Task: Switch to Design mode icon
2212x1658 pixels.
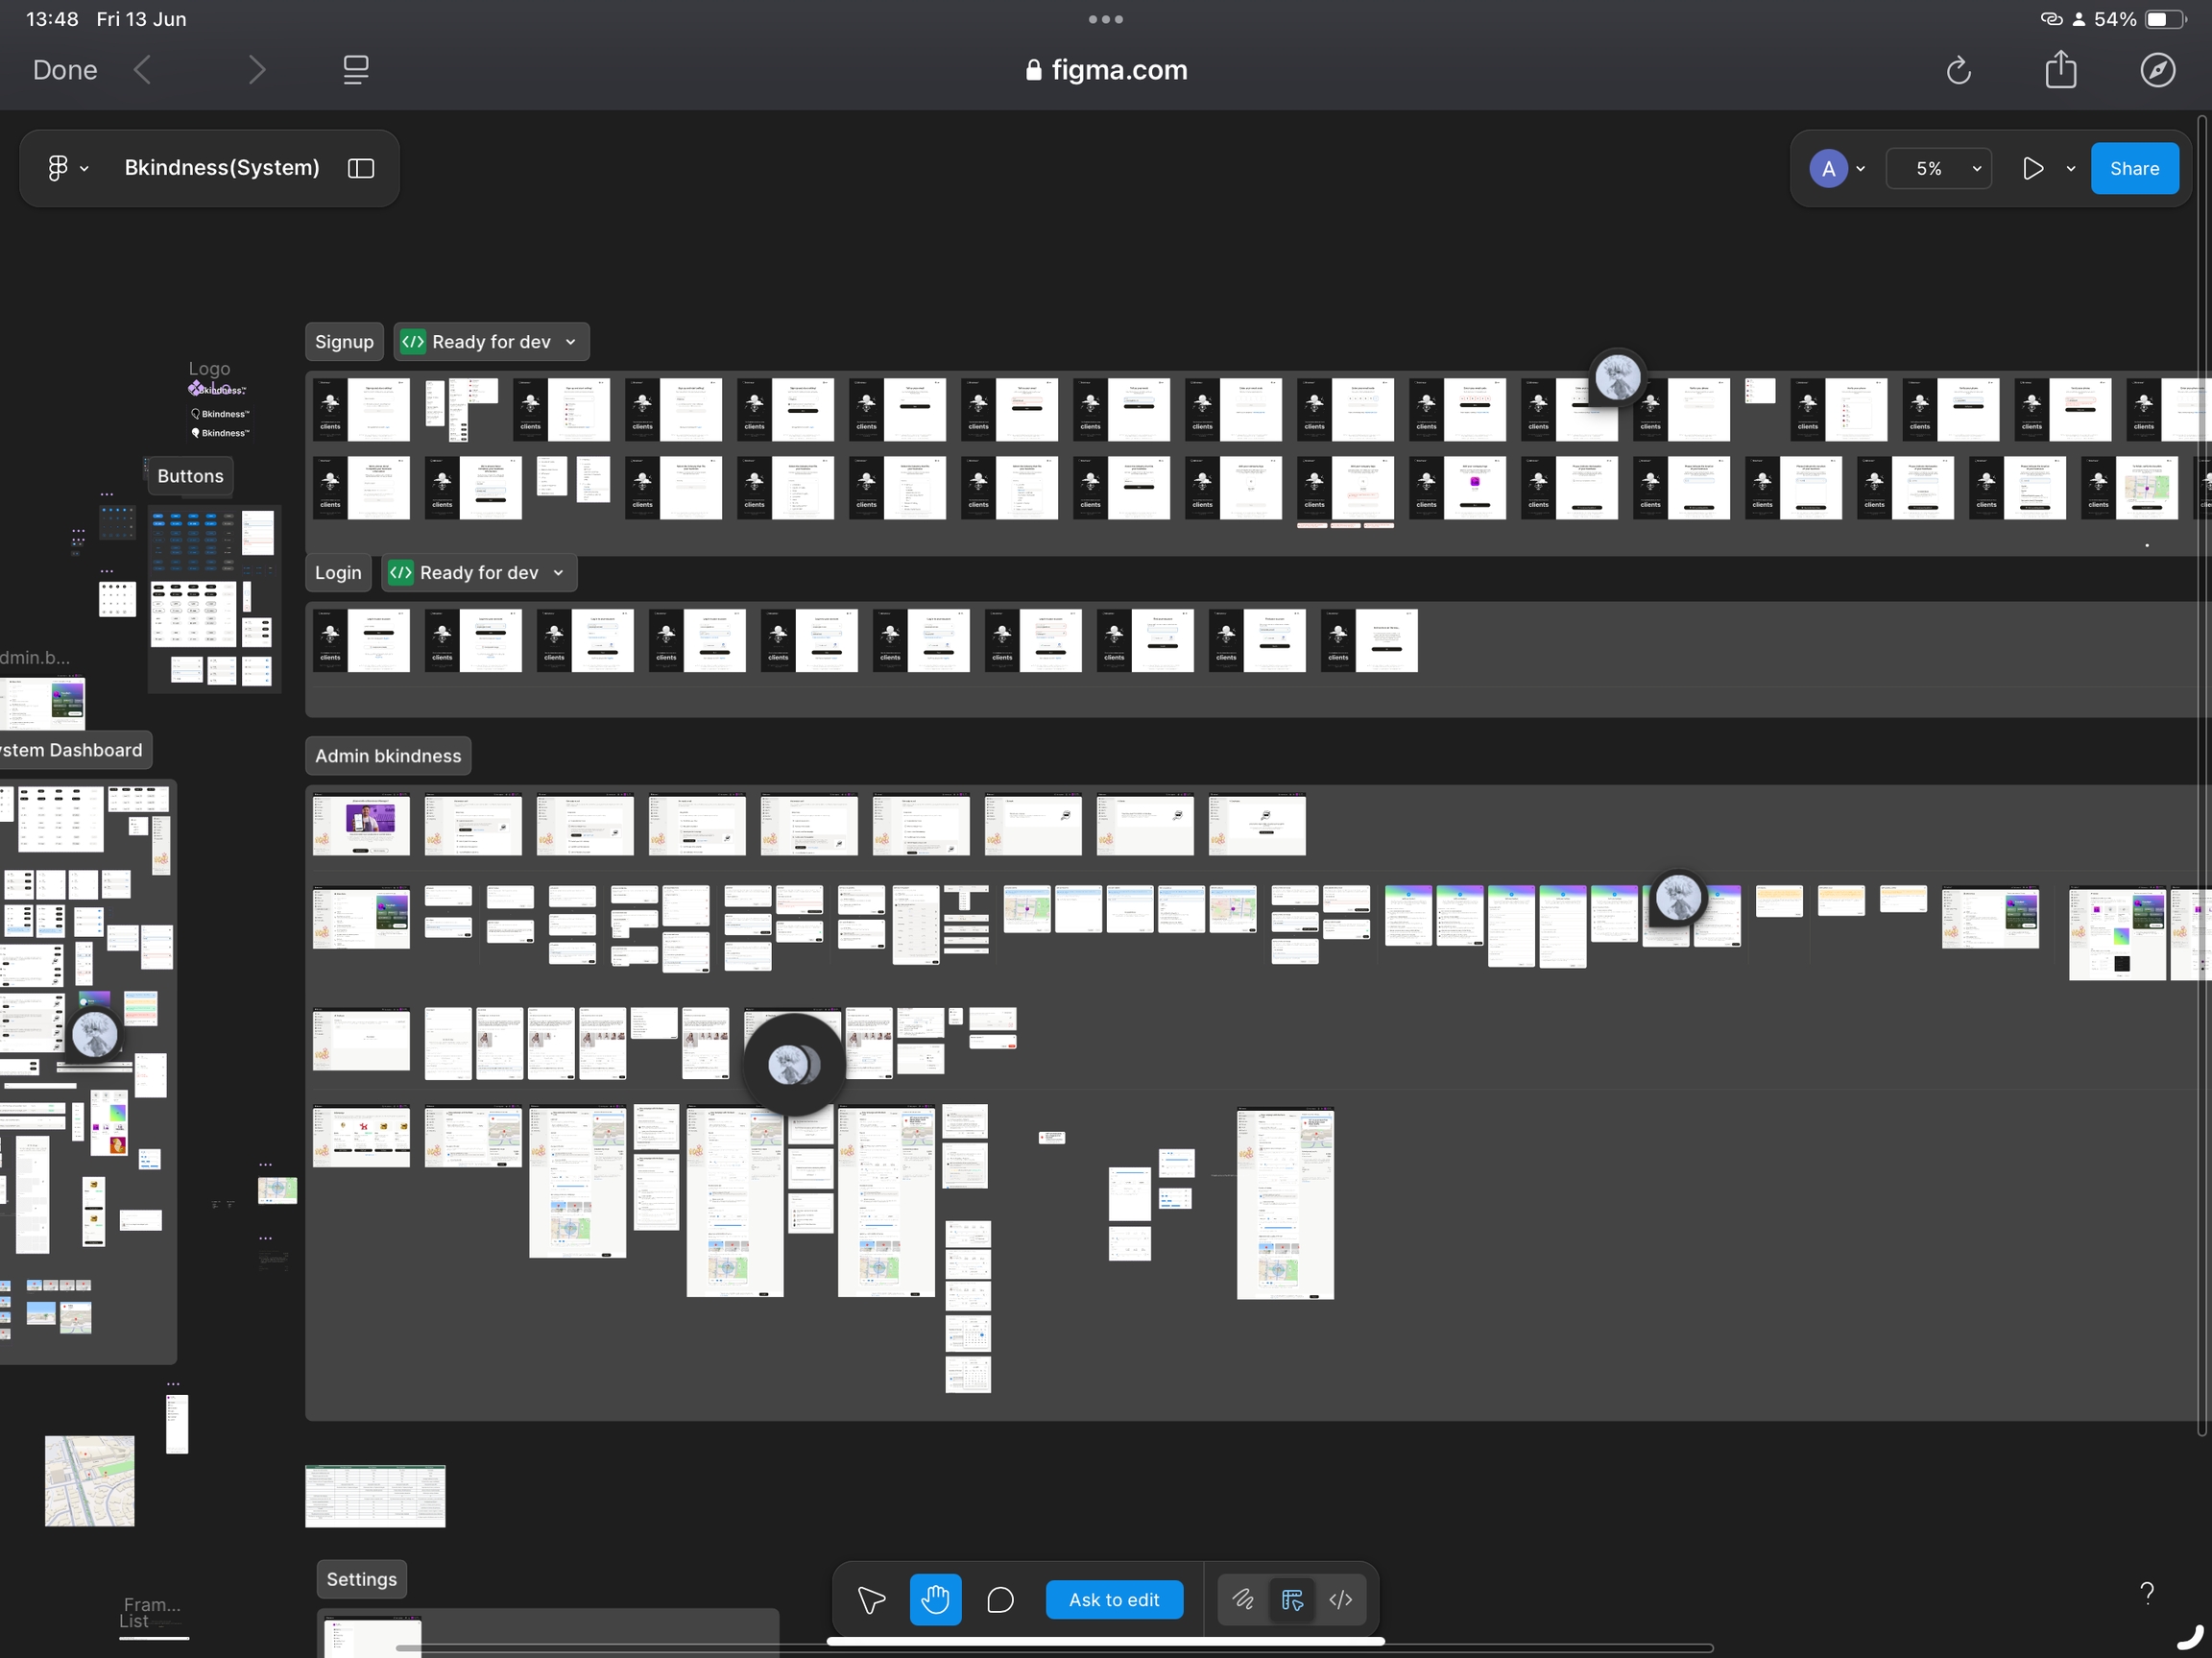Action: tap(1292, 1600)
